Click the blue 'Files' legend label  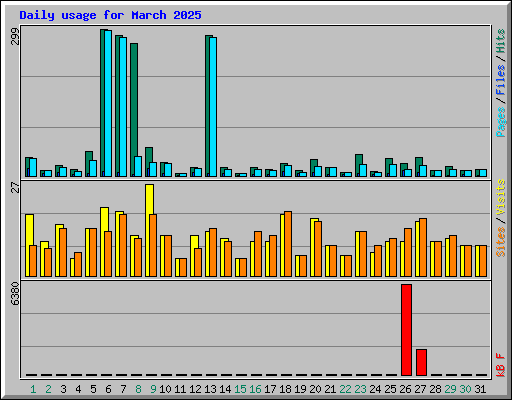click(500, 79)
